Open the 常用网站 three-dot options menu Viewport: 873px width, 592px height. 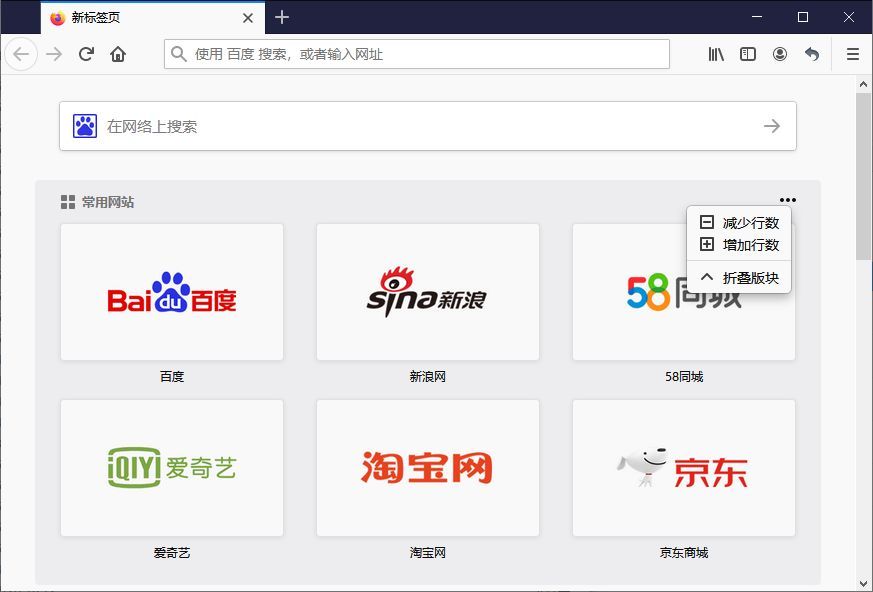(788, 200)
